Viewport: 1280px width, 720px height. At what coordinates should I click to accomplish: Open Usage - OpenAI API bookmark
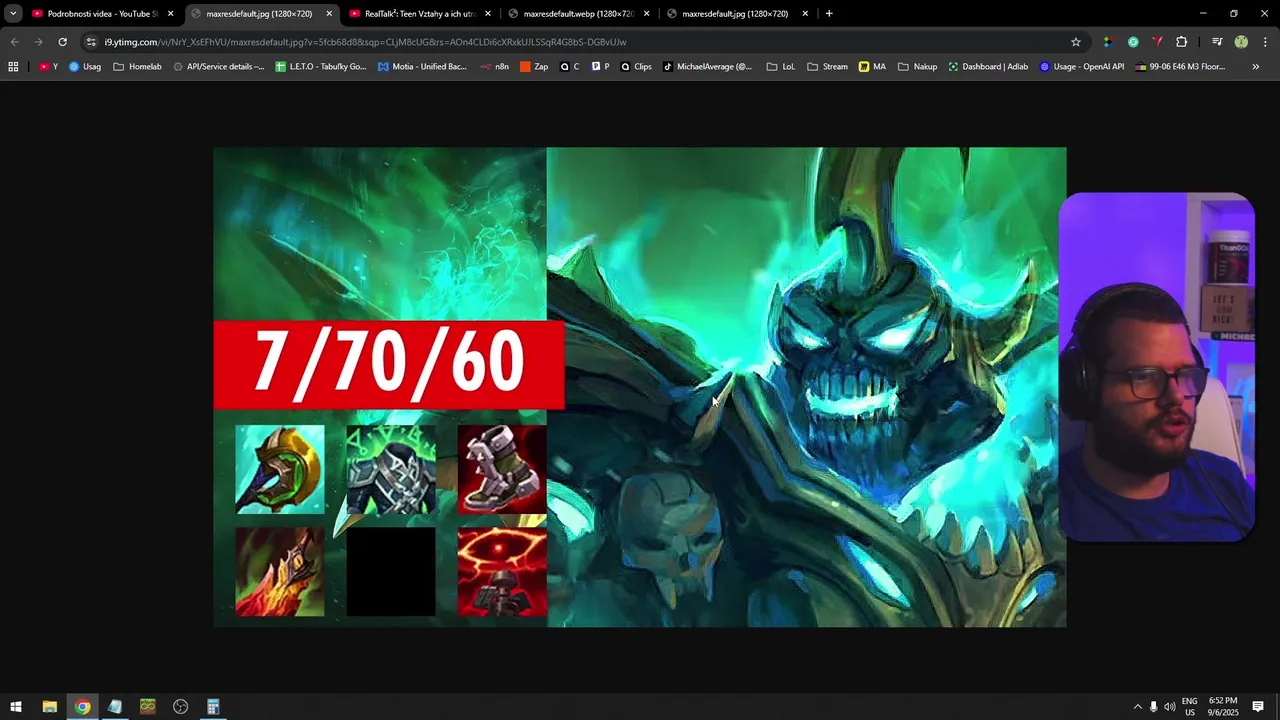point(1082,67)
